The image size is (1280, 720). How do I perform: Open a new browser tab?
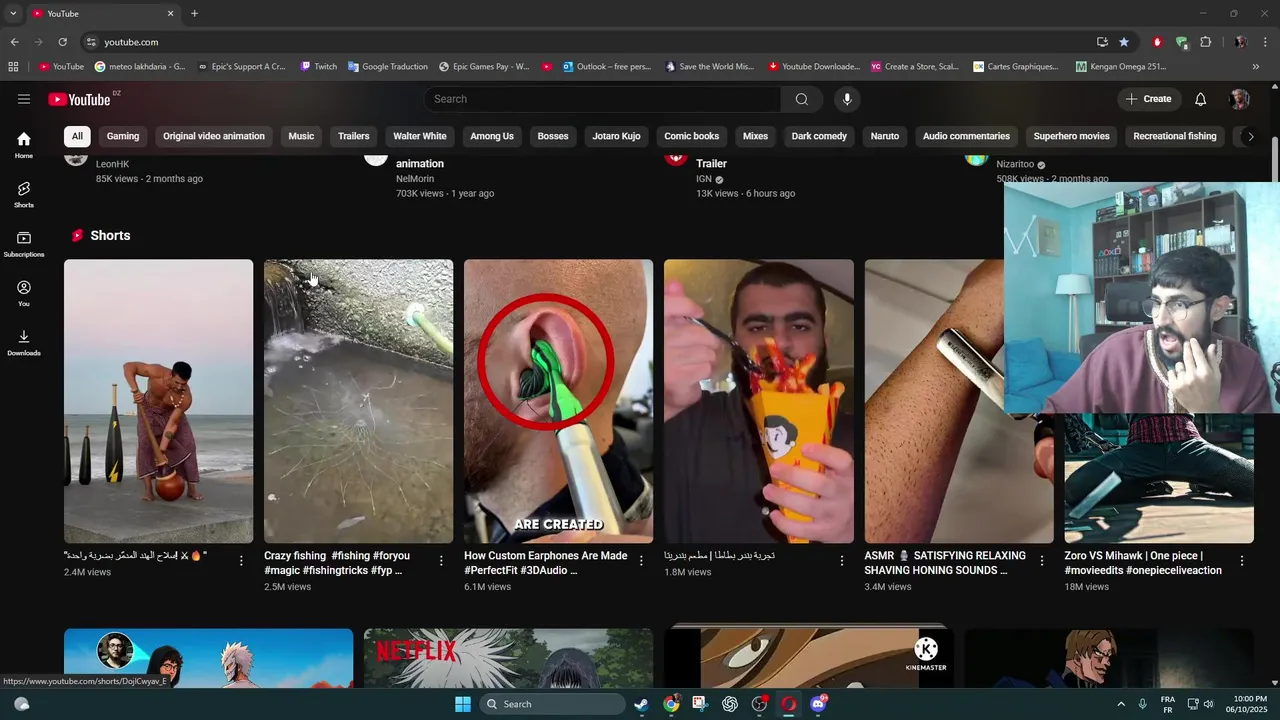pos(194,13)
